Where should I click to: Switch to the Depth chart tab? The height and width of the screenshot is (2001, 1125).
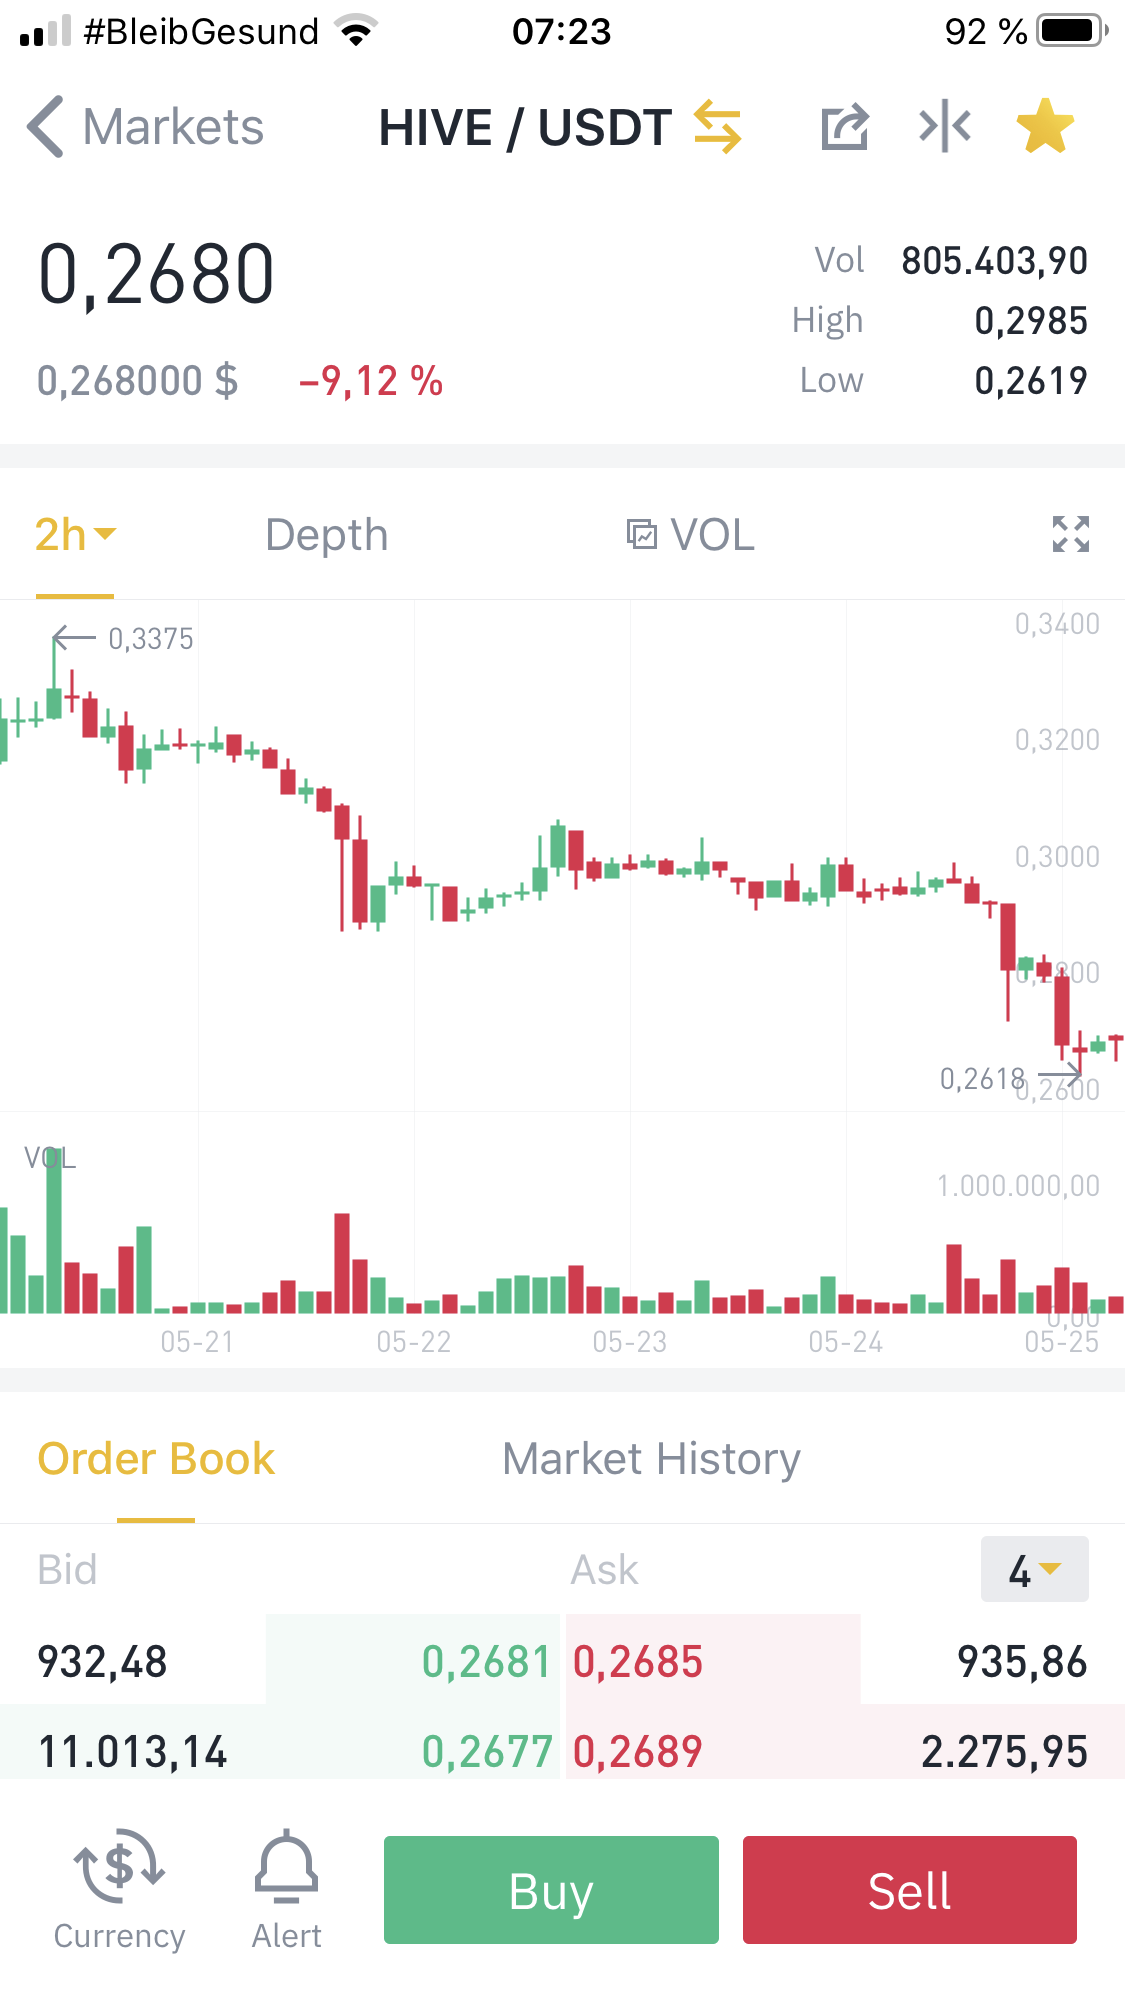point(327,535)
